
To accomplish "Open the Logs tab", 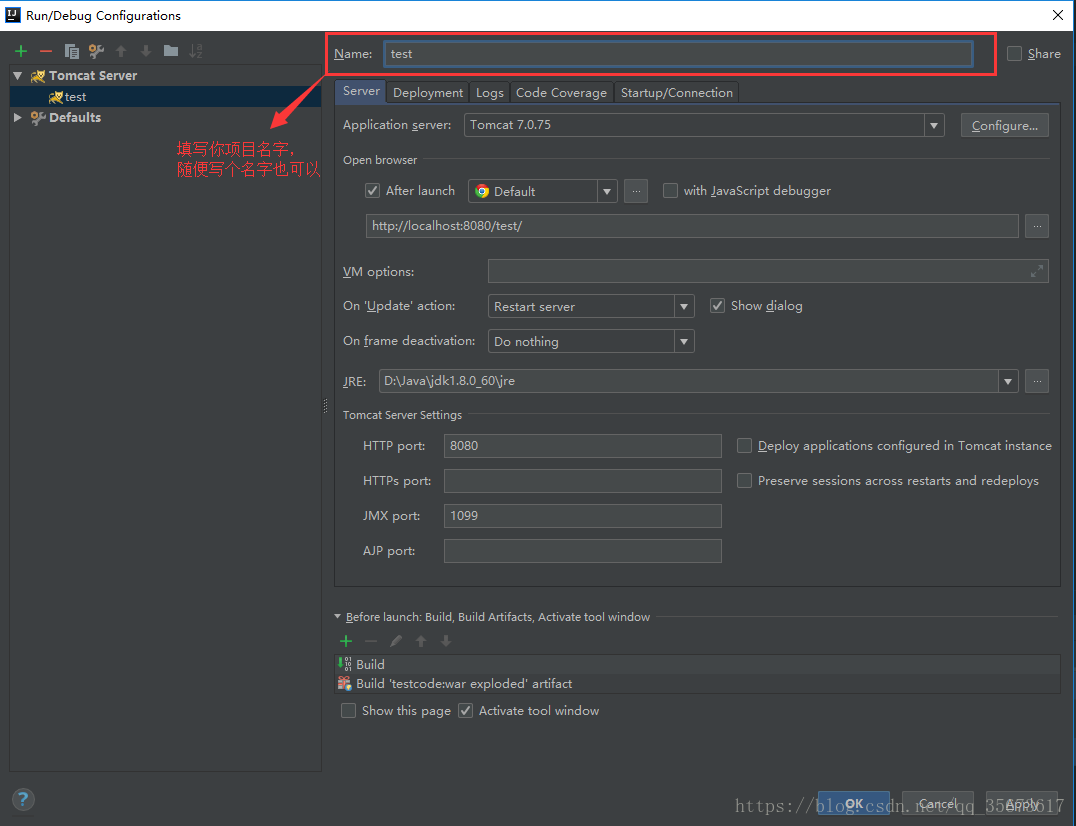I will 489,93.
